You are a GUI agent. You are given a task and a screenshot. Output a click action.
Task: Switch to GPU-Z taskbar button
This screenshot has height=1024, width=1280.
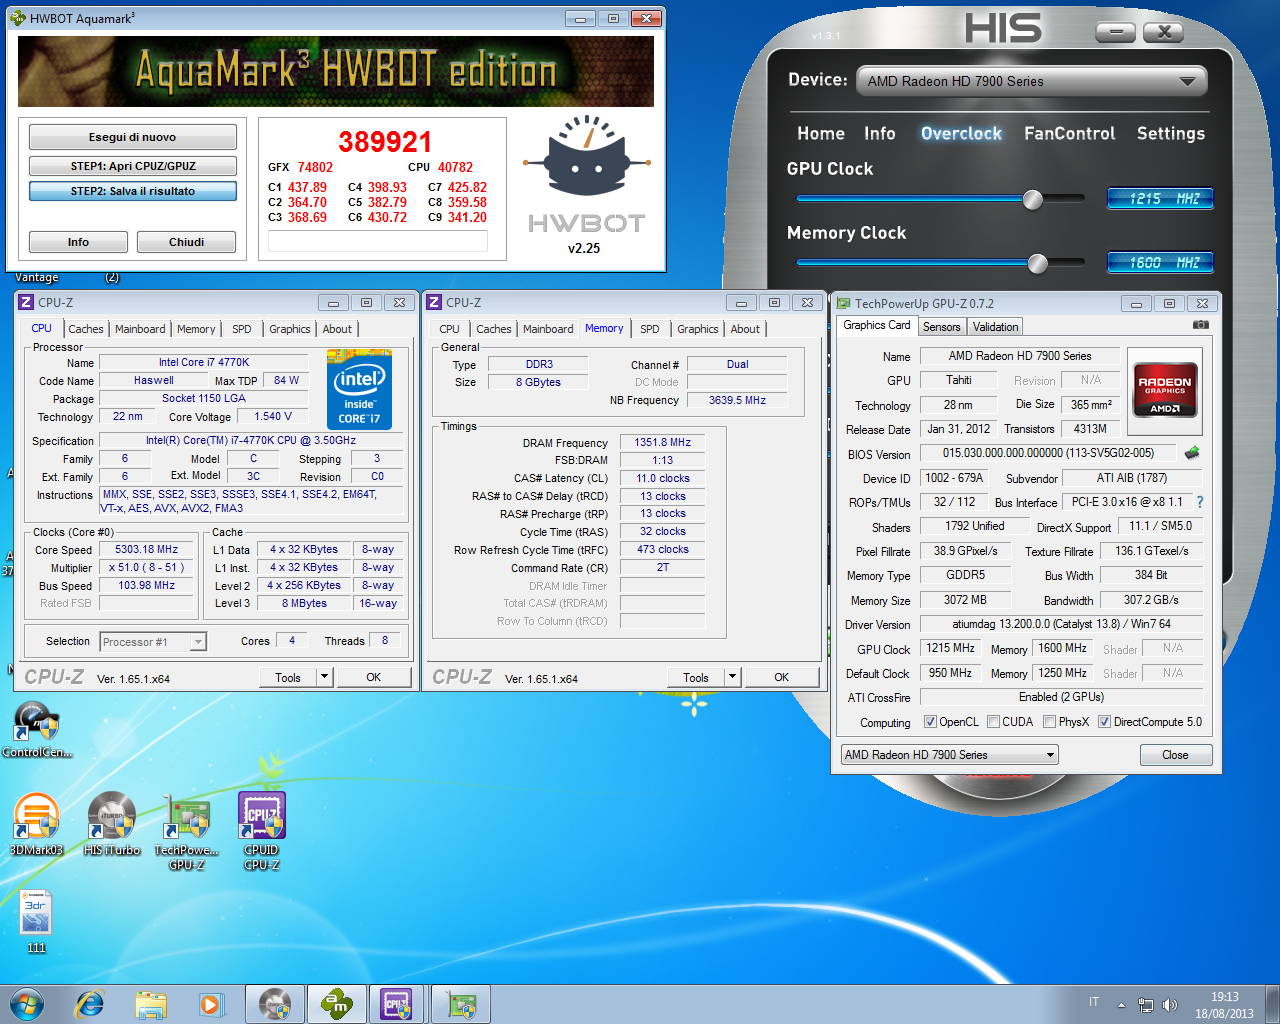461,1004
